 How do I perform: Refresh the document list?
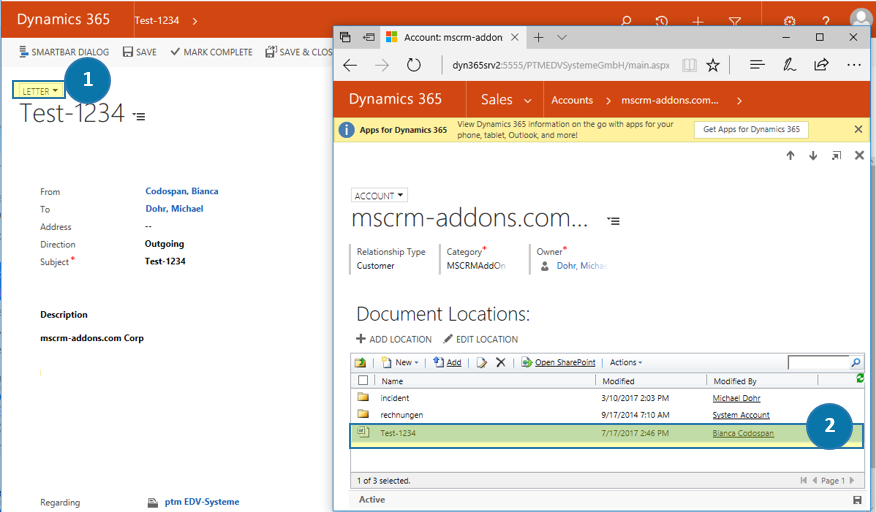click(860, 378)
